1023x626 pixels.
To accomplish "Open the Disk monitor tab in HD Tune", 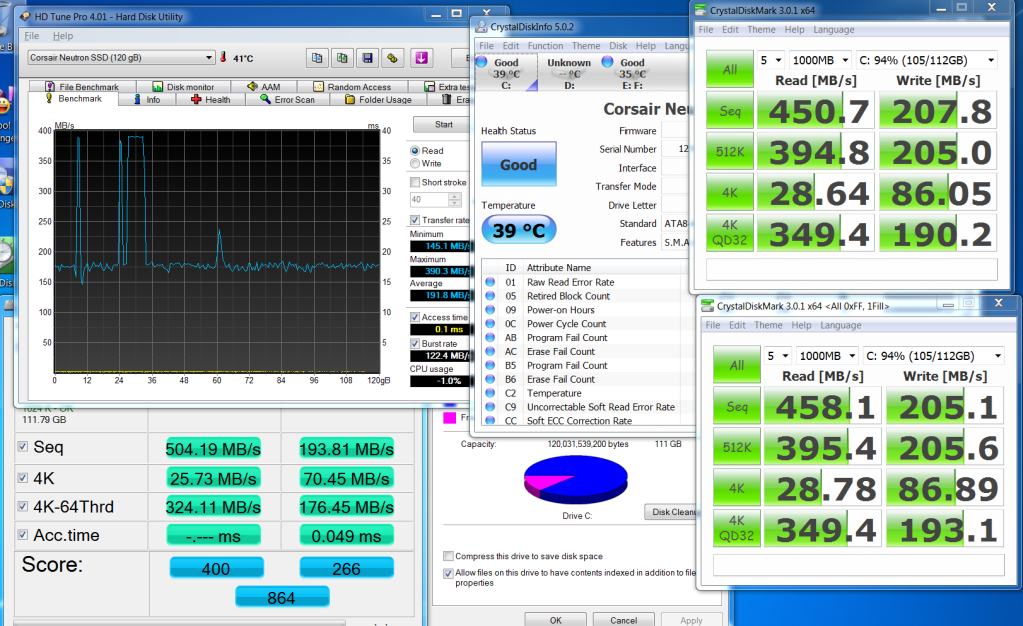I will 183,87.
